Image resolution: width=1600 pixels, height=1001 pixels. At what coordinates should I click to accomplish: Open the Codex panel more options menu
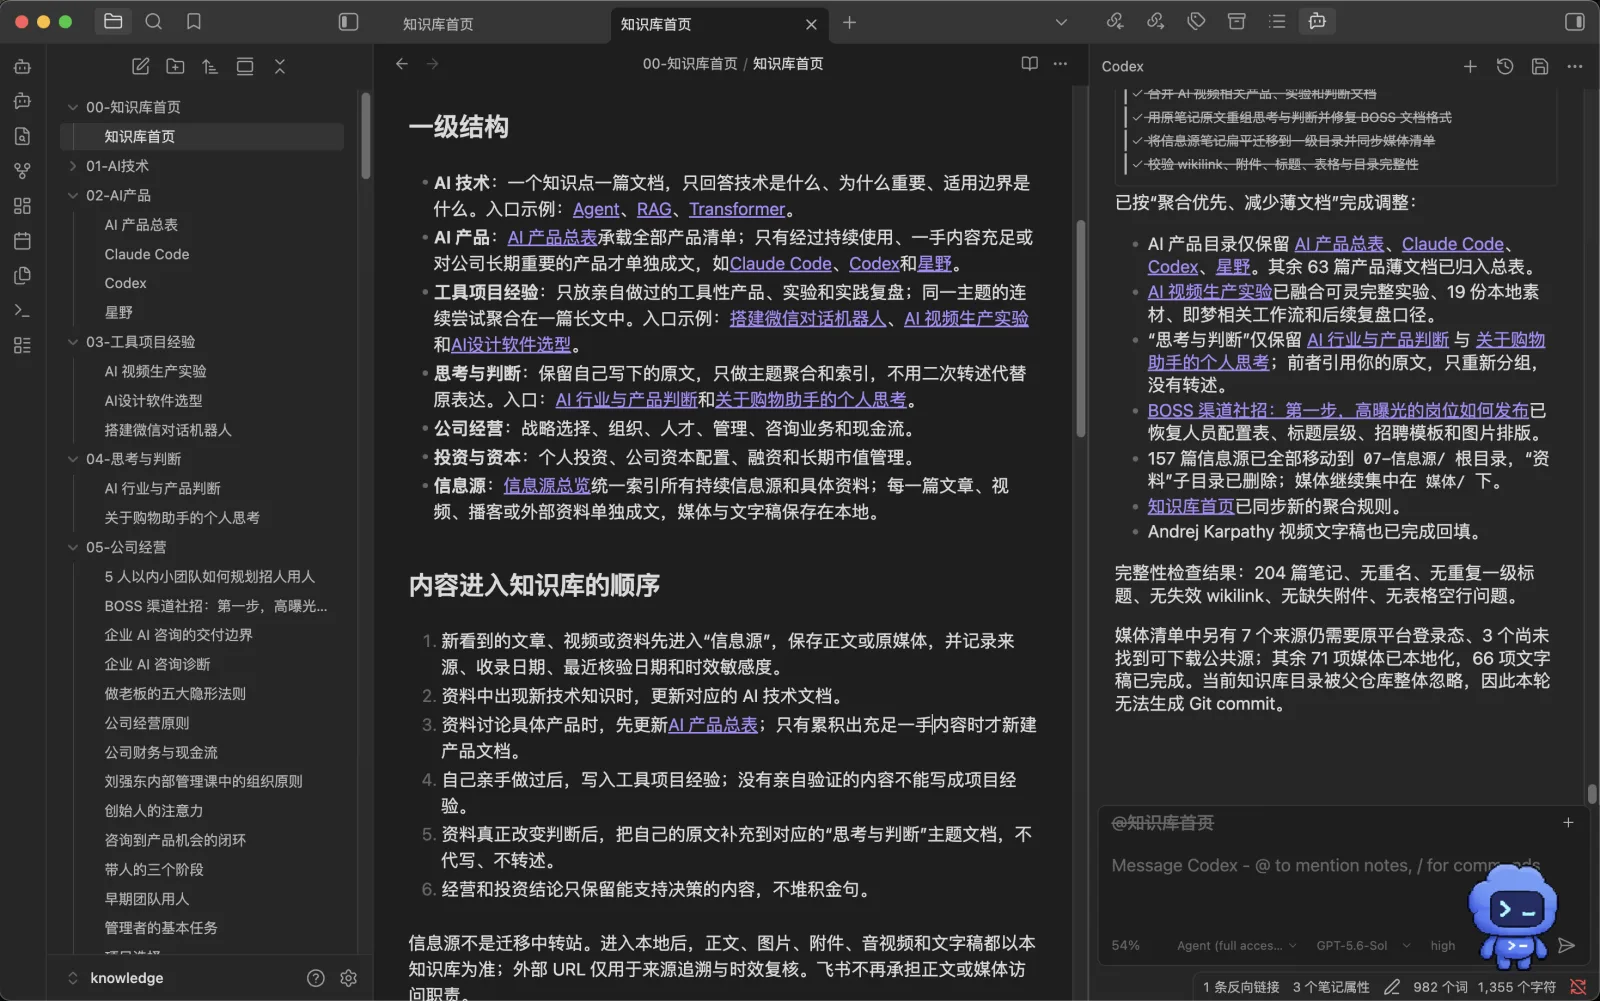pos(1575,66)
